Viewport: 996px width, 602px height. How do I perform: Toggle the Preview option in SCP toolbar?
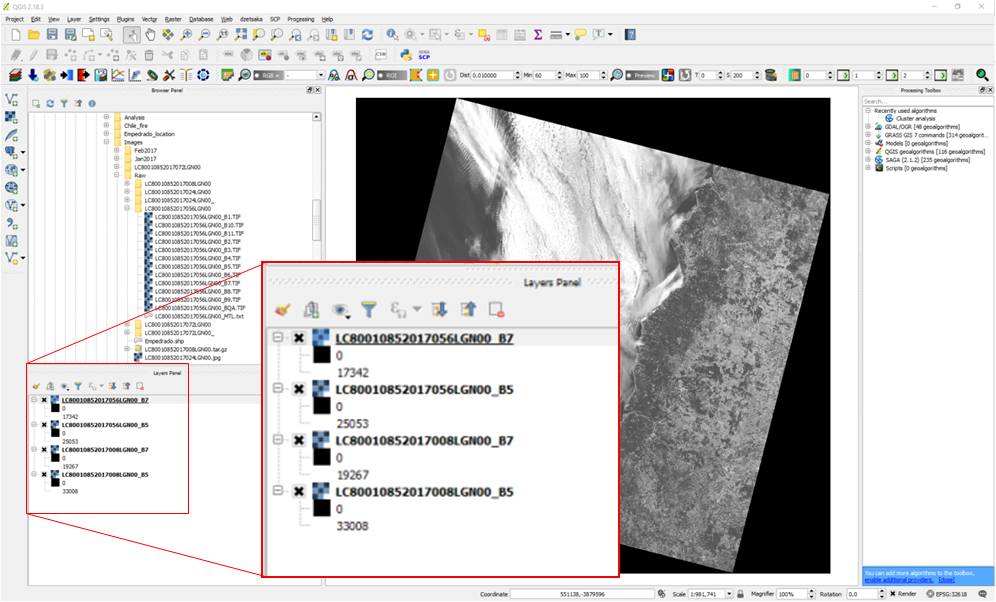643,75
